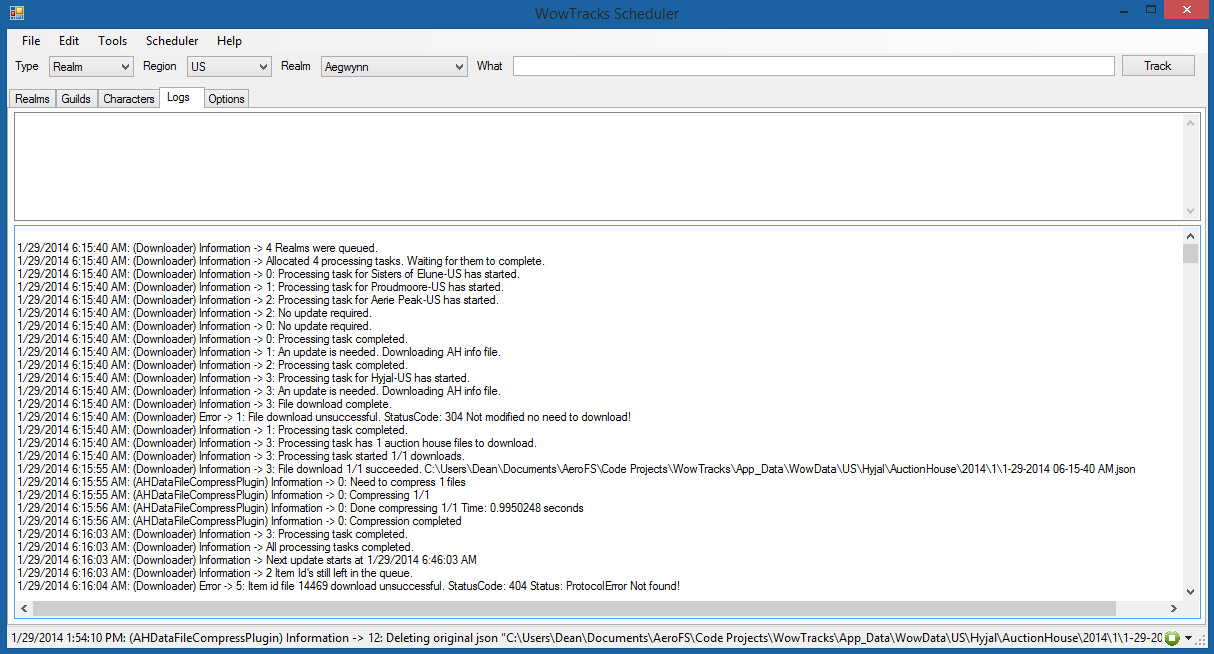Open the File menu
The image size is (1214, 654).
[x=31, y=41]
